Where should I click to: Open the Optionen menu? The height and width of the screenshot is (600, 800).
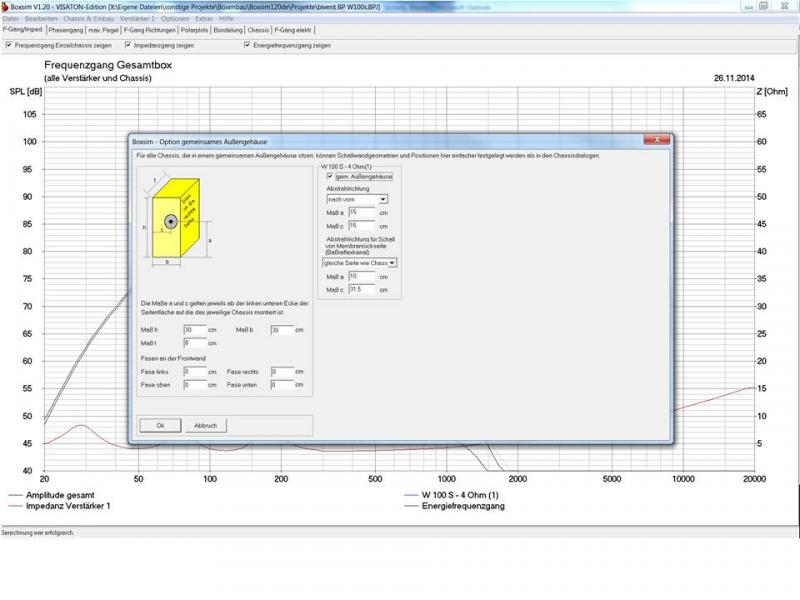[x=175, y=19]
